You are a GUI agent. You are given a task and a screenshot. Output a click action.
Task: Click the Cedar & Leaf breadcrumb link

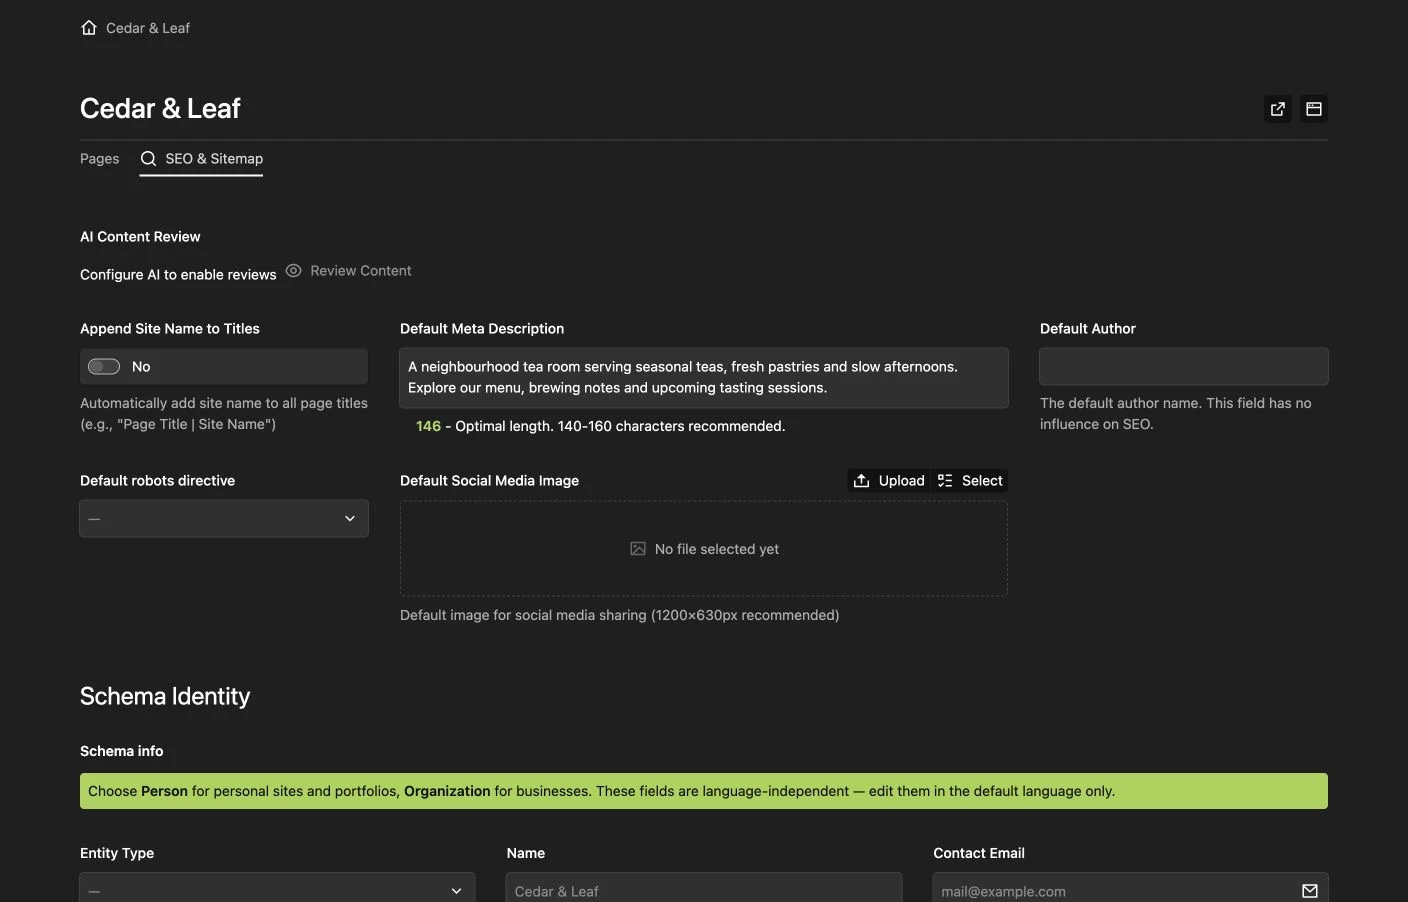point(148,28)
